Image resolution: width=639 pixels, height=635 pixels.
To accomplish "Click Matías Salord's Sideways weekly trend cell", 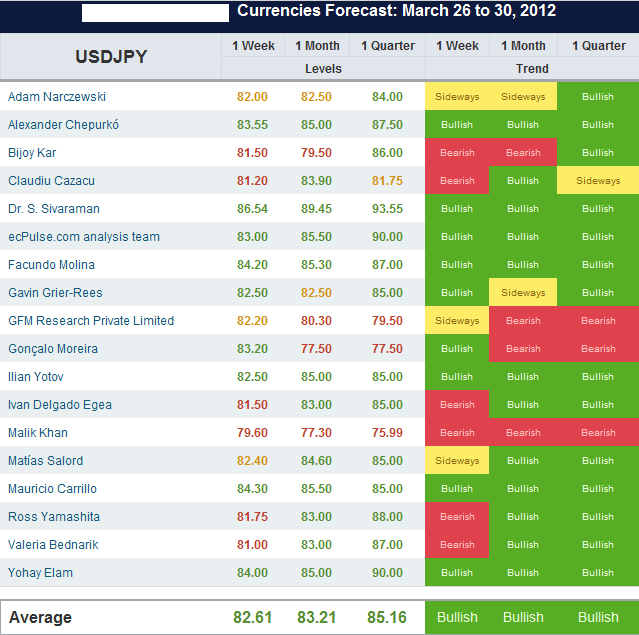I will point(457,461).
